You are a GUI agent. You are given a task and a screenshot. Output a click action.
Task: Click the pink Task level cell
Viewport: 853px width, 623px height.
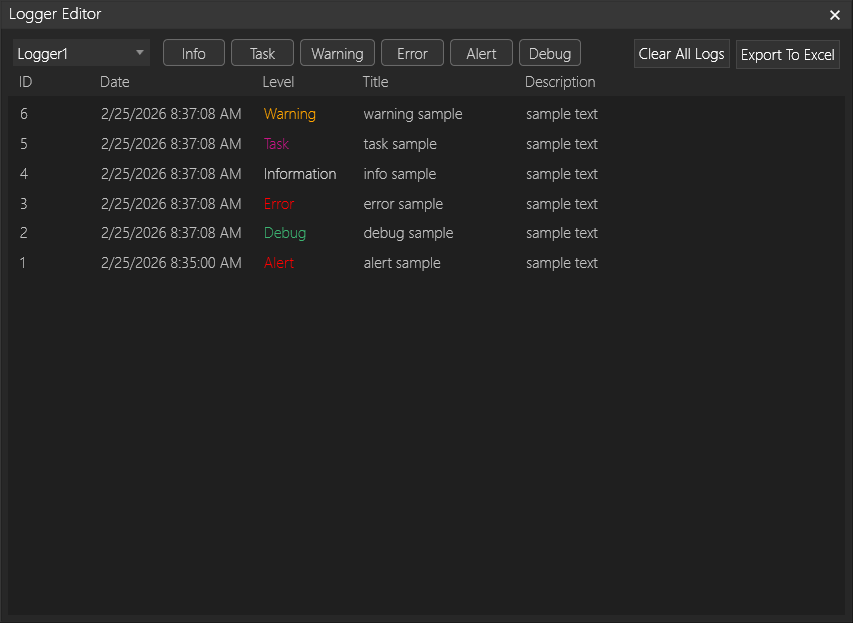click(x=276, y=144)
